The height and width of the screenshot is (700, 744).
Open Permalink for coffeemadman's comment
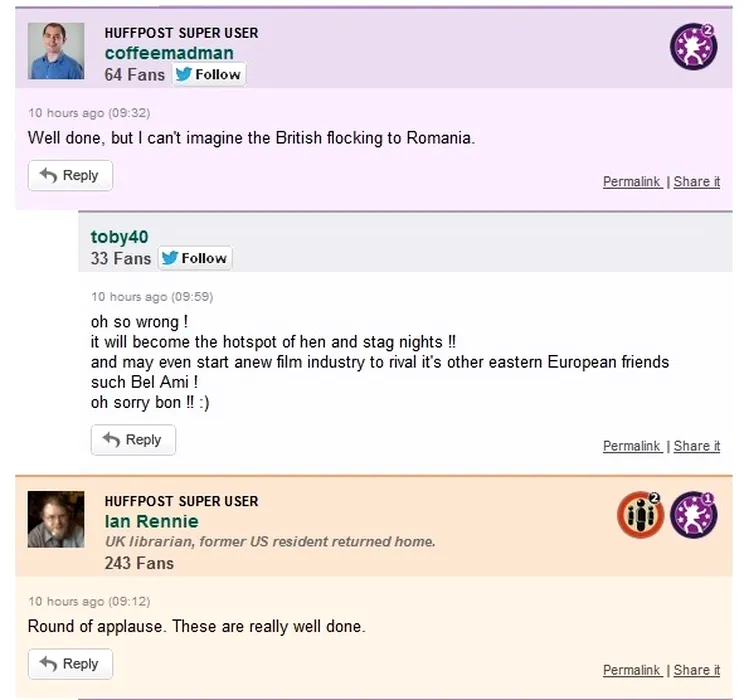(x=631, y=182)
